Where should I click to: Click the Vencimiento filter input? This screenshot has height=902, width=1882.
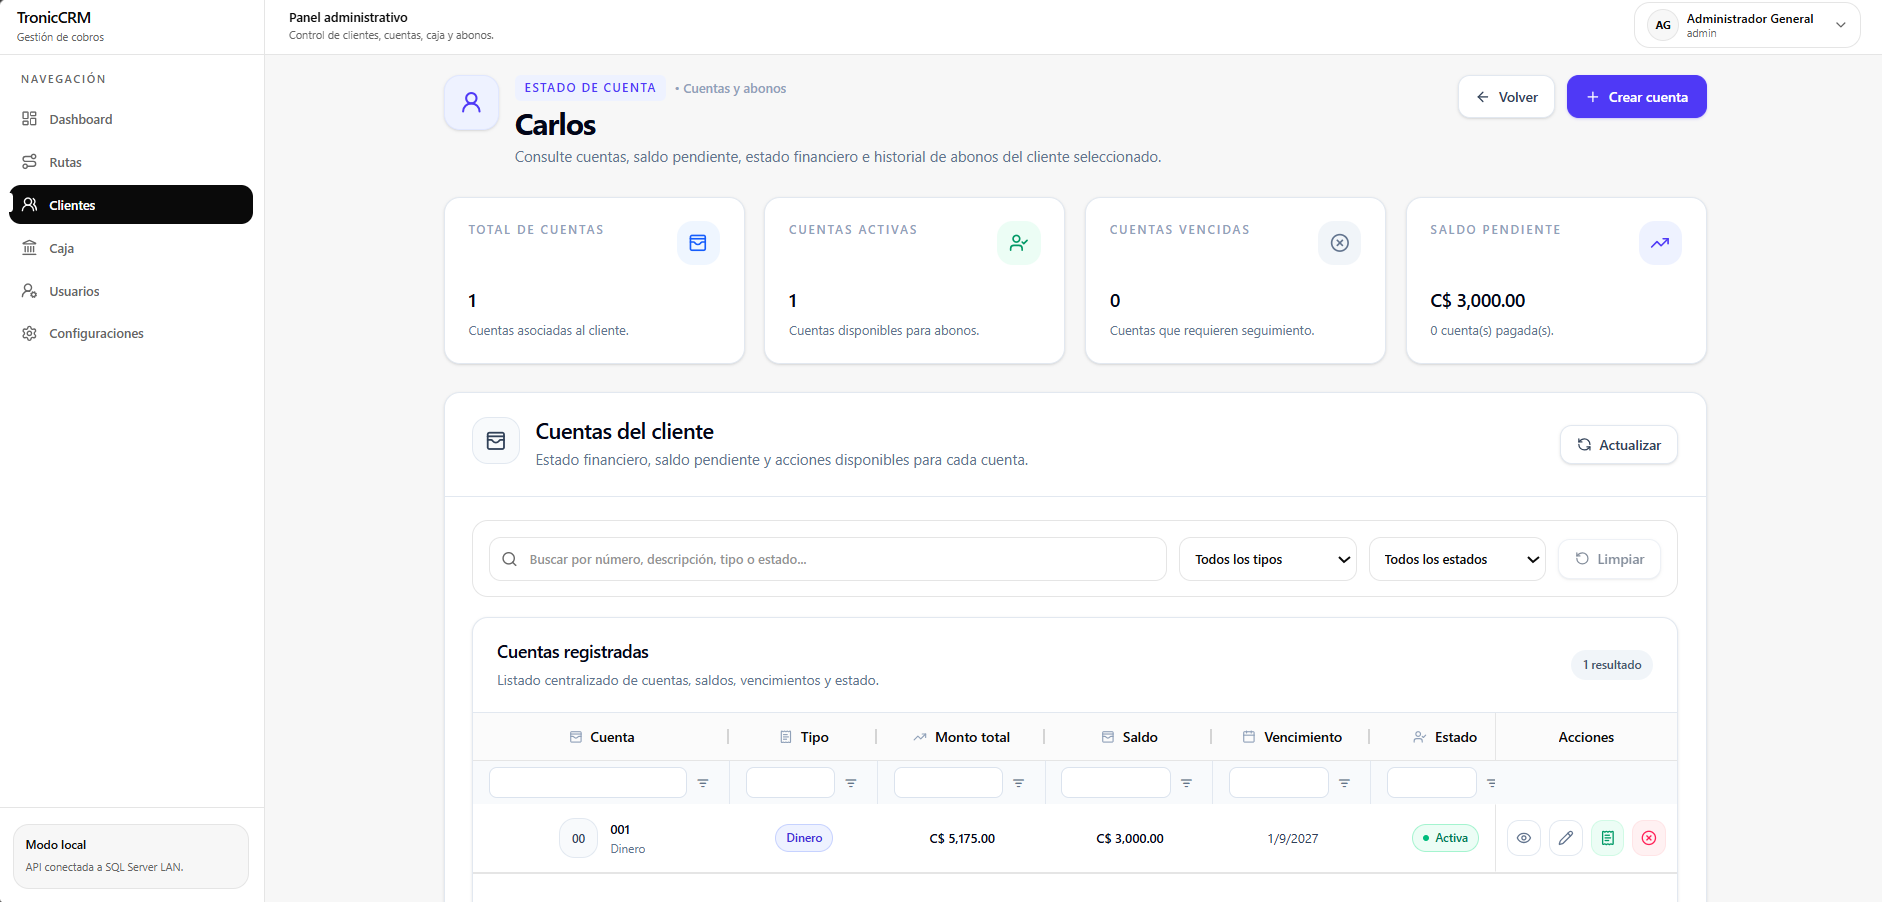click(x=1279, y=783)
